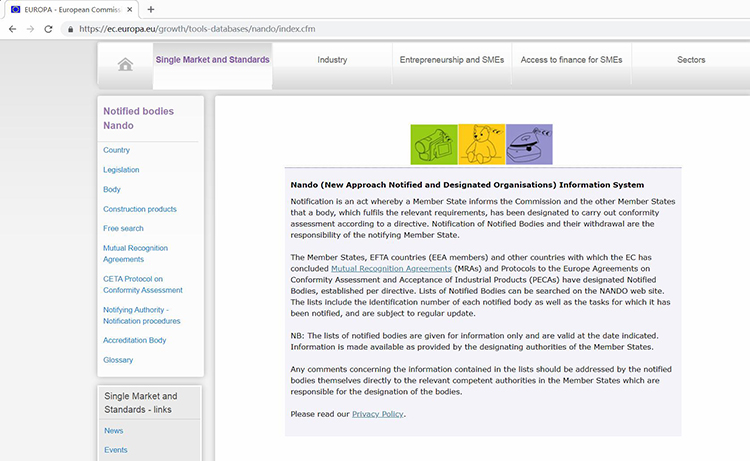Open CETA Protocol on Conformity Assessment
The image size is (750, 461).
[x=143, y=285]
